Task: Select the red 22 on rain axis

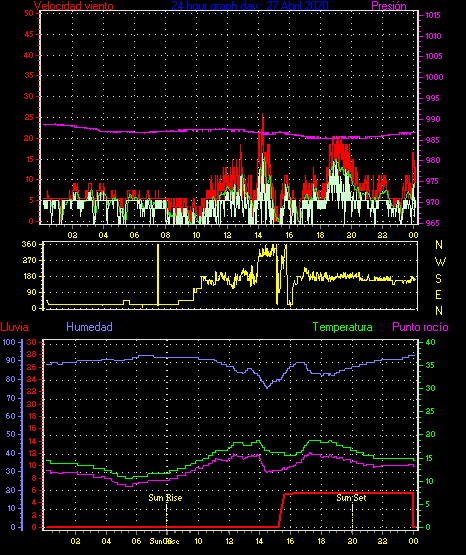Action: pos(31,391)
